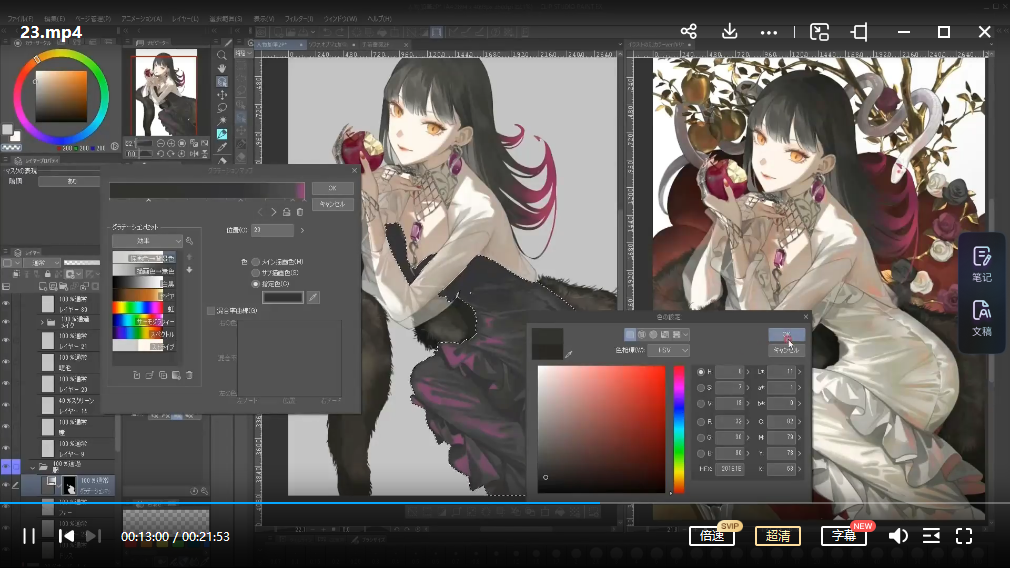
Task: Expand H value slider arrow
Action: click(x=748, y=372)
